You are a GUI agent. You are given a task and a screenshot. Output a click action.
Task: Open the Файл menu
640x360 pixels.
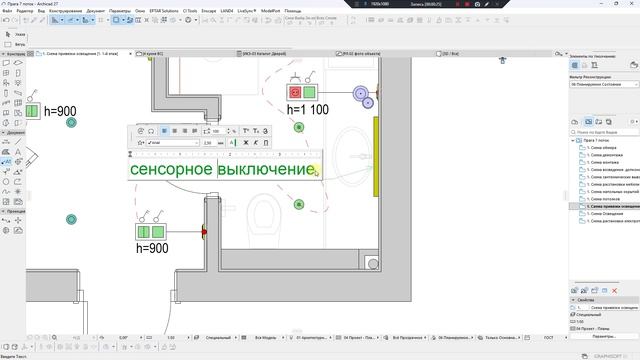pos(7,11)
